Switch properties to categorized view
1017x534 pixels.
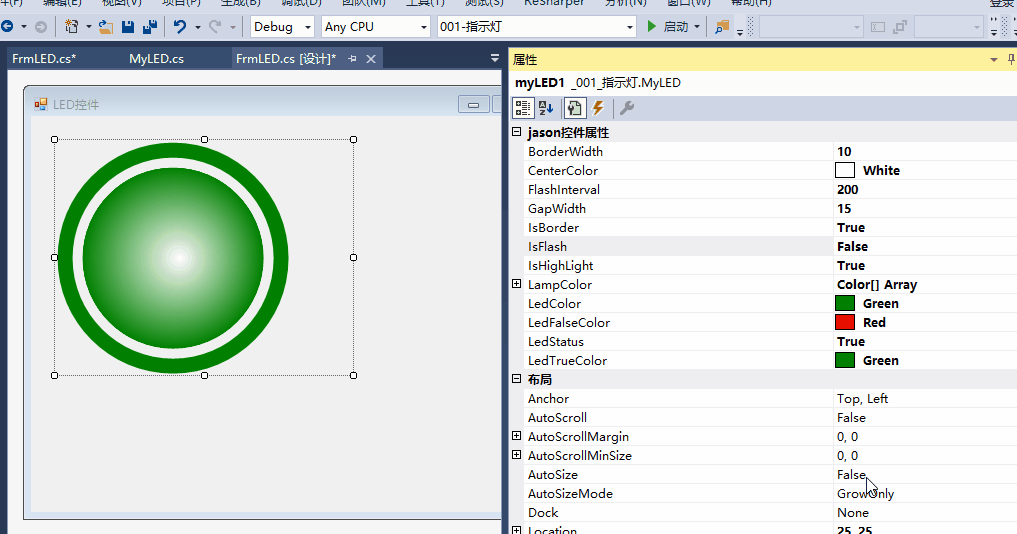[523, 108]
